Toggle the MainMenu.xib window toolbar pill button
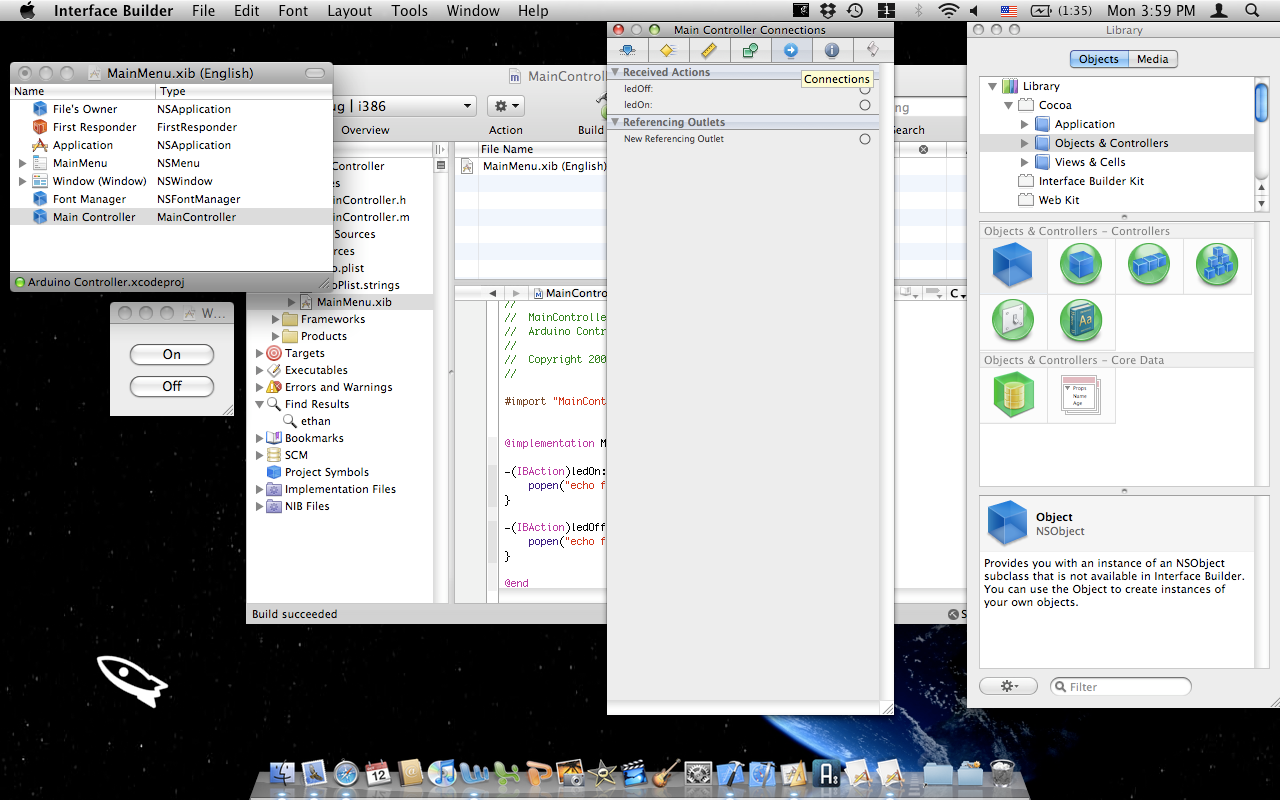The image size is (1280, 800). tap(315, 73)
